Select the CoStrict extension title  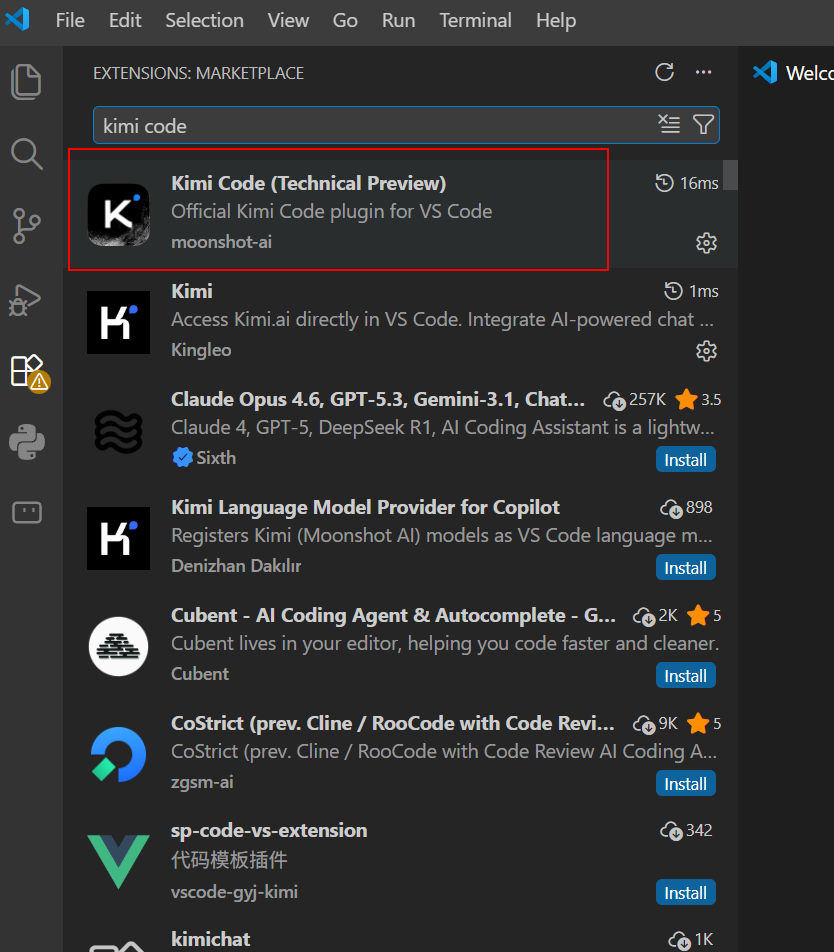(393, 724)
